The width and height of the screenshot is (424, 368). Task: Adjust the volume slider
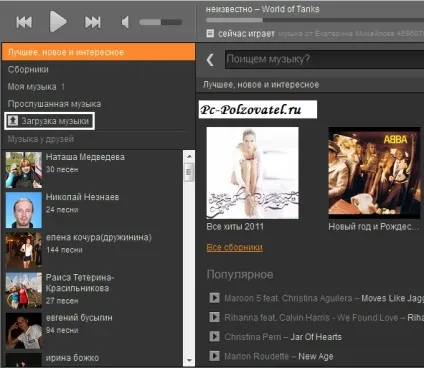click(161, 22)
